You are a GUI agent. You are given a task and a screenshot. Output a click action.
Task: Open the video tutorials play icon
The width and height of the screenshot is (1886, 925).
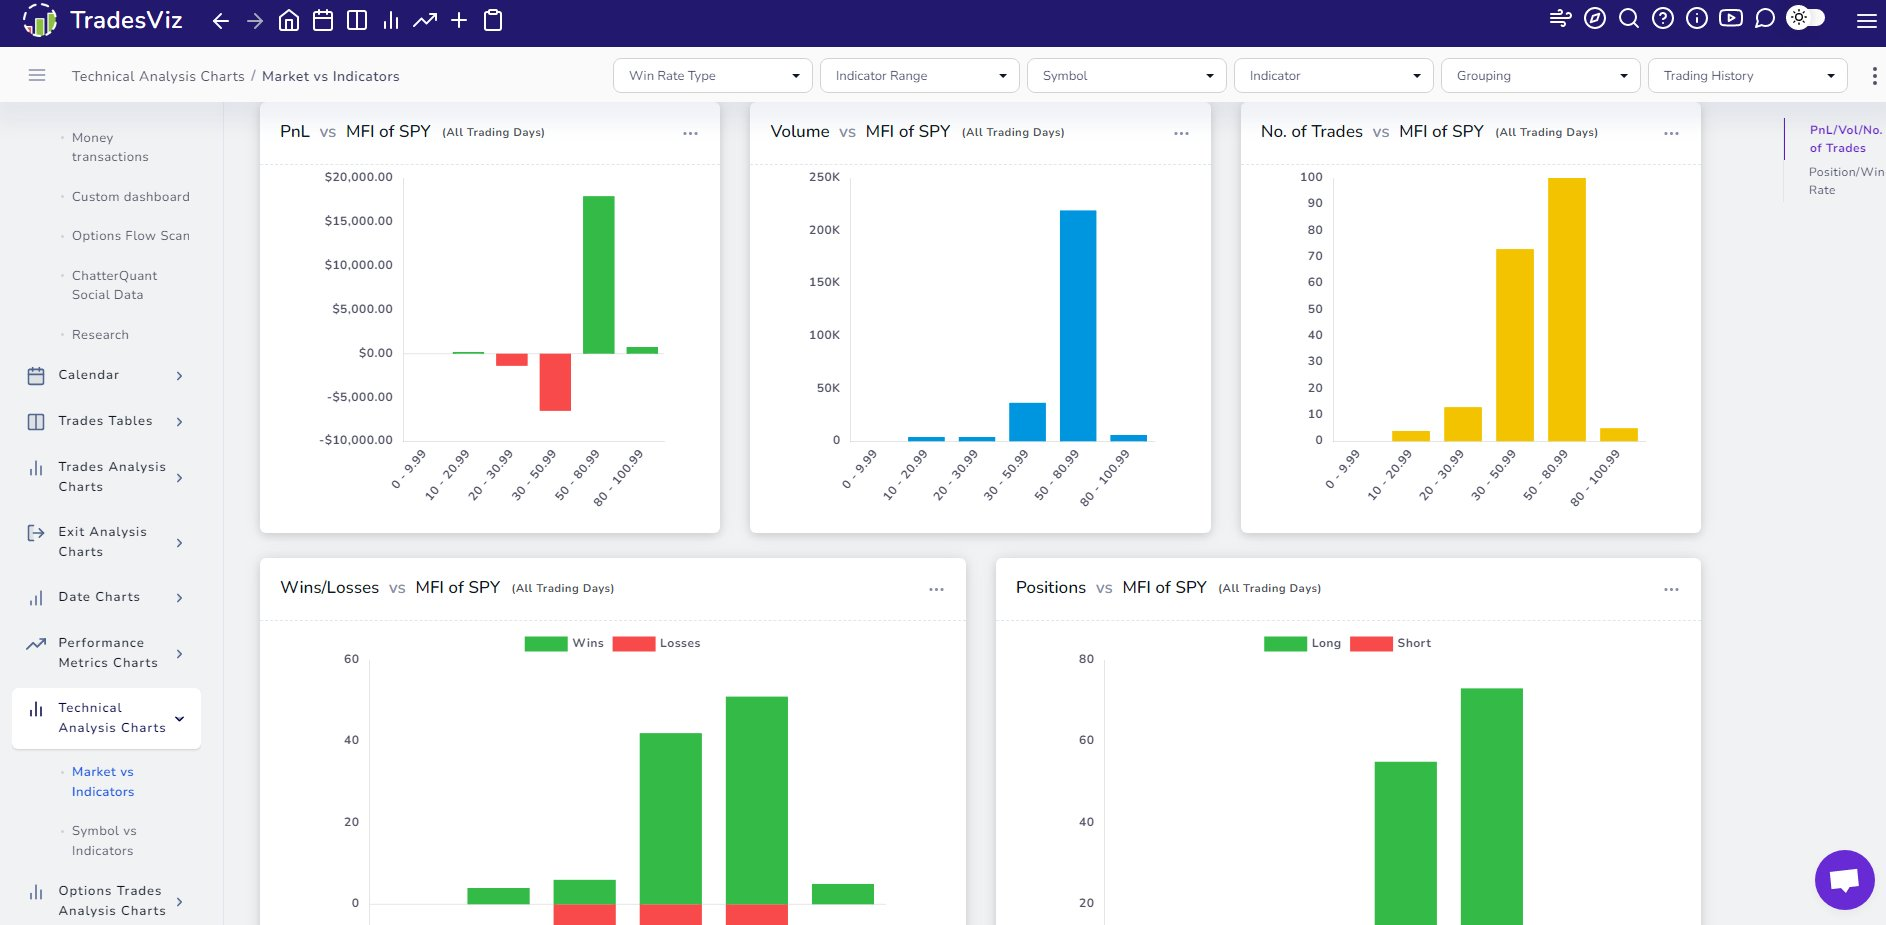1731,18
